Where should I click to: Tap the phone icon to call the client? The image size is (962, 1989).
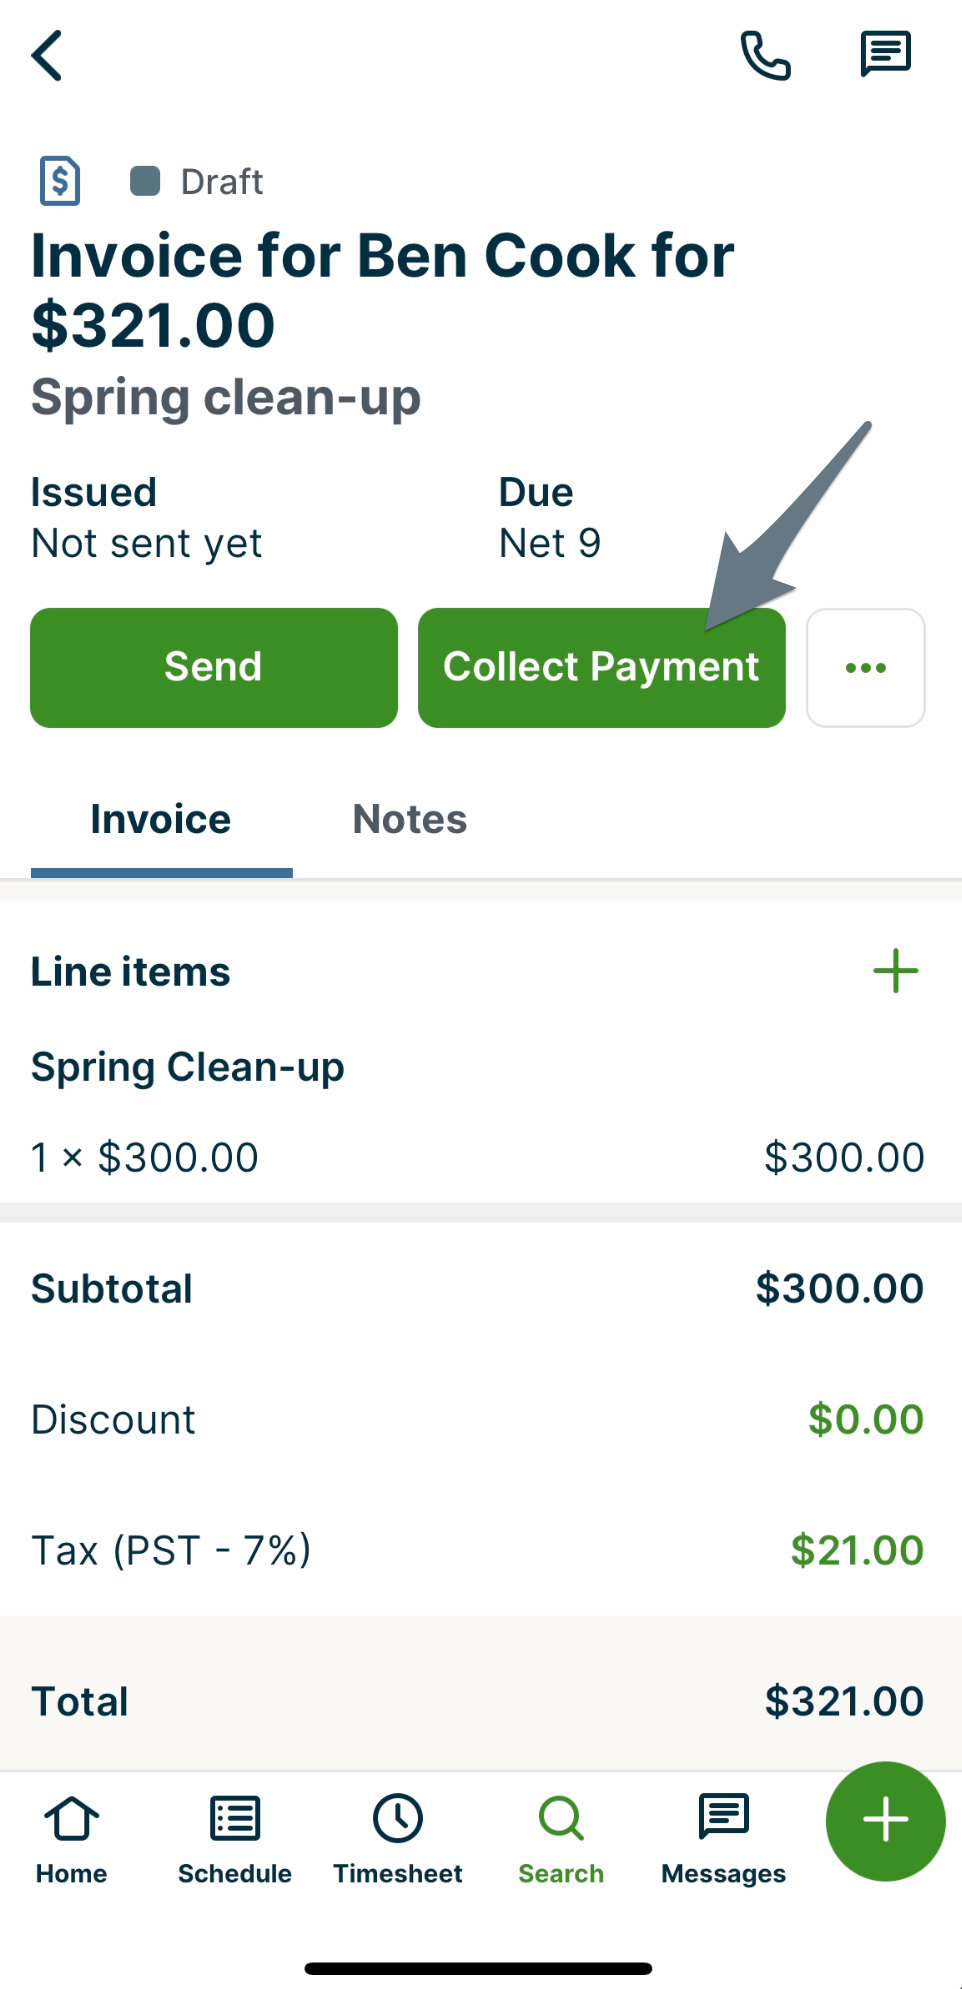point(764,54)
